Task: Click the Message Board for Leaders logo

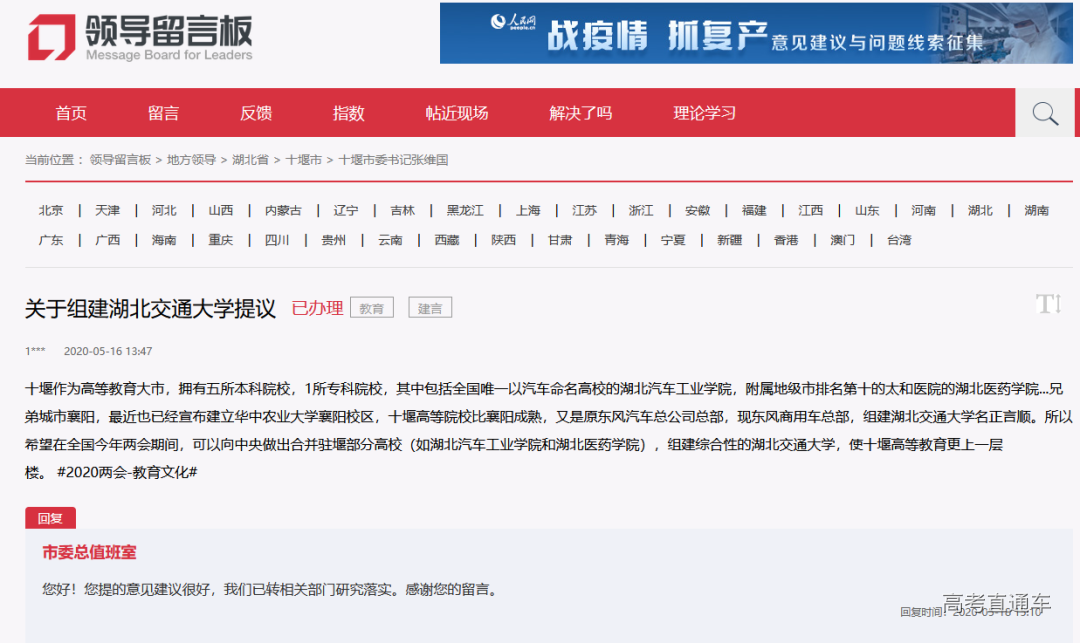Action: 139,37
